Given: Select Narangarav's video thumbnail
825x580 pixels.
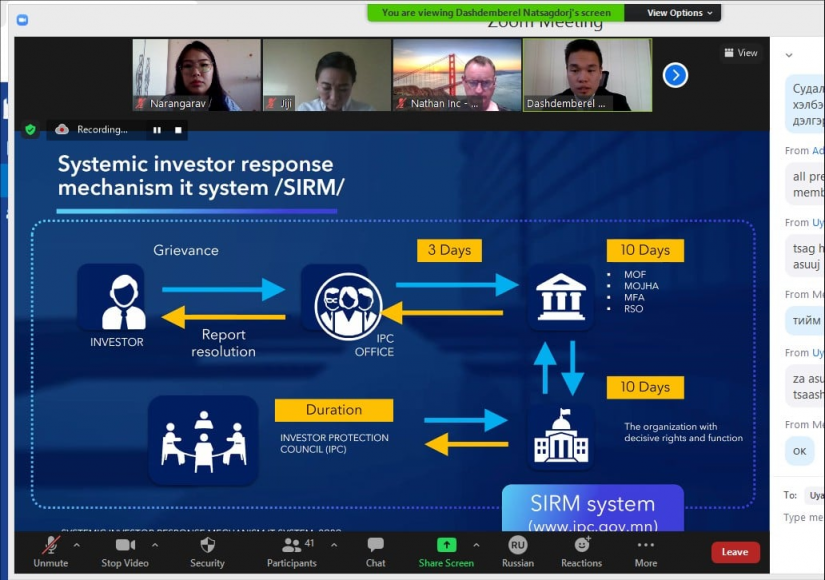Looking at the screenshot, I should pos(197,75).
